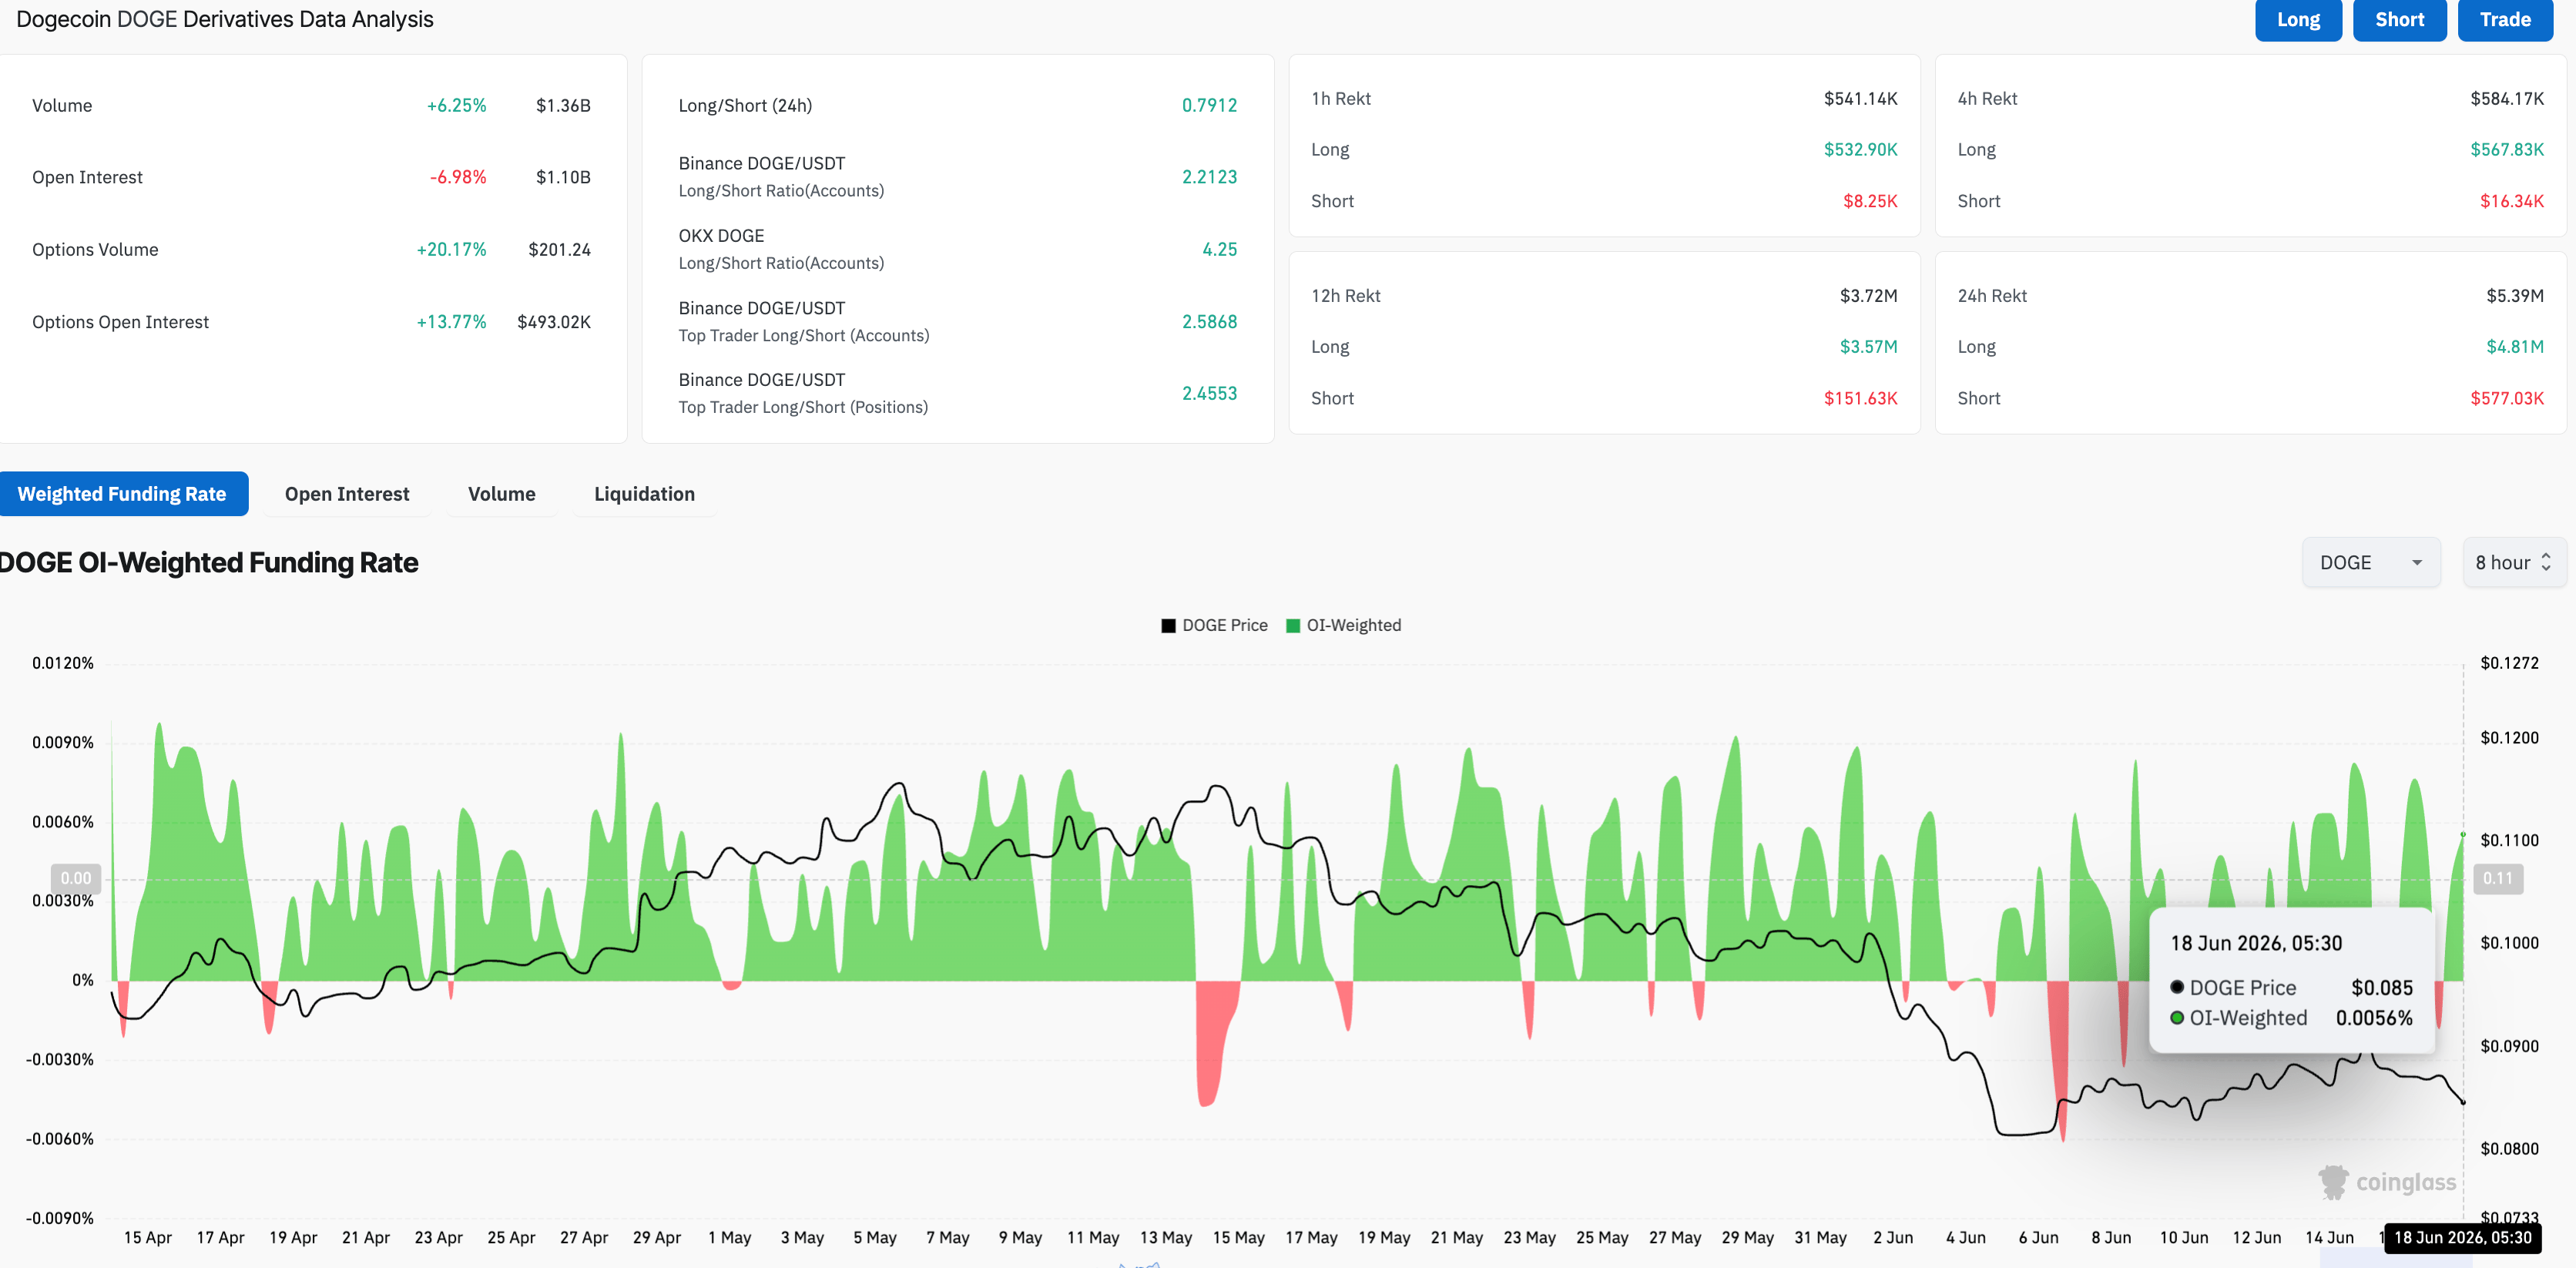This screenshot has width=2576, height=1268.
Task: Click 4h Rekt short value $16.34K
Action: 2511,202
